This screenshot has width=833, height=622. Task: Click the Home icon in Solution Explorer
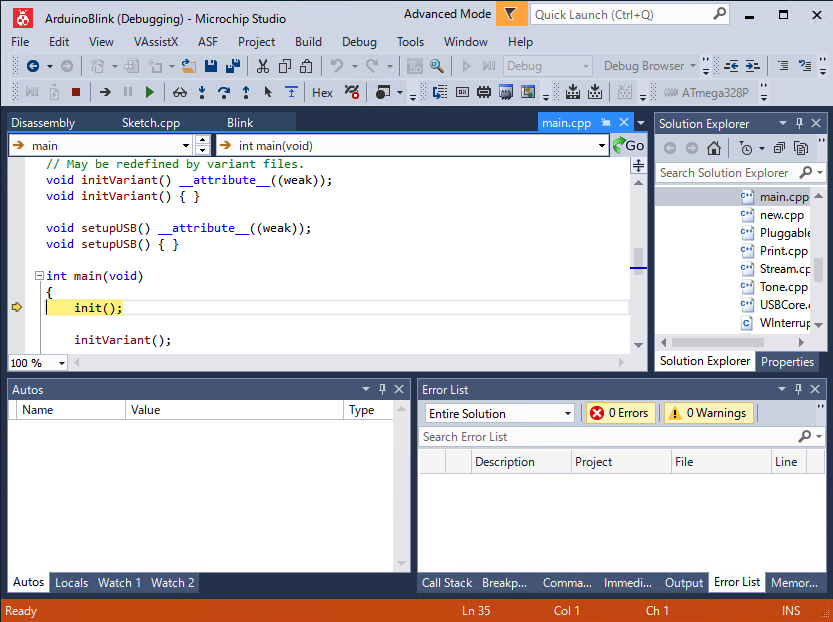[x=714, y=148]
